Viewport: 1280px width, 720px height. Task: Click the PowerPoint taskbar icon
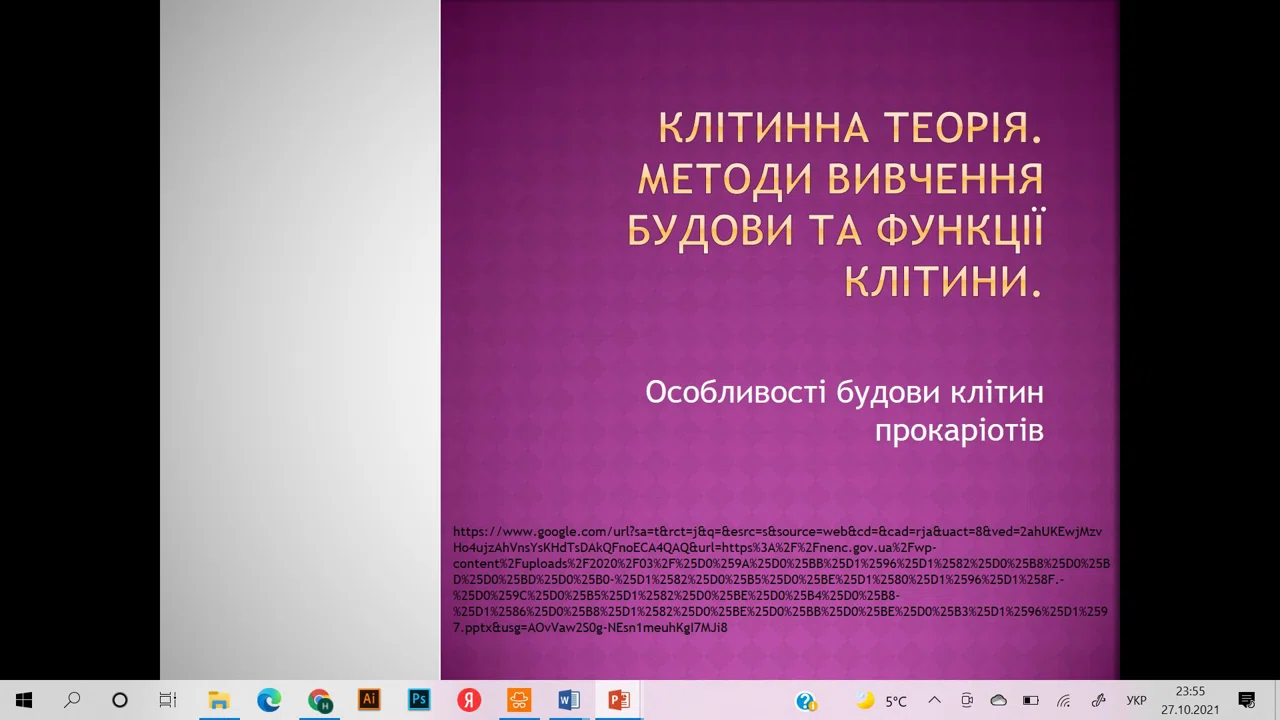pos(619,700)
